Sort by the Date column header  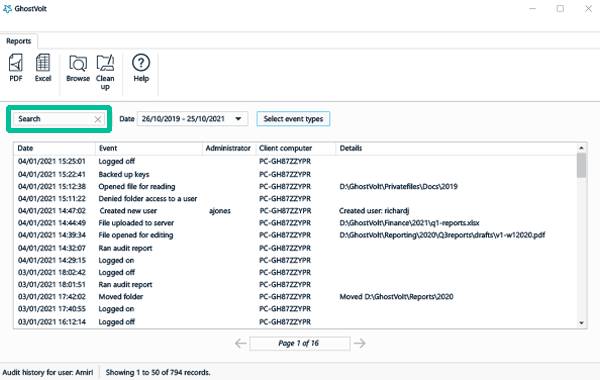click(54, 148)
